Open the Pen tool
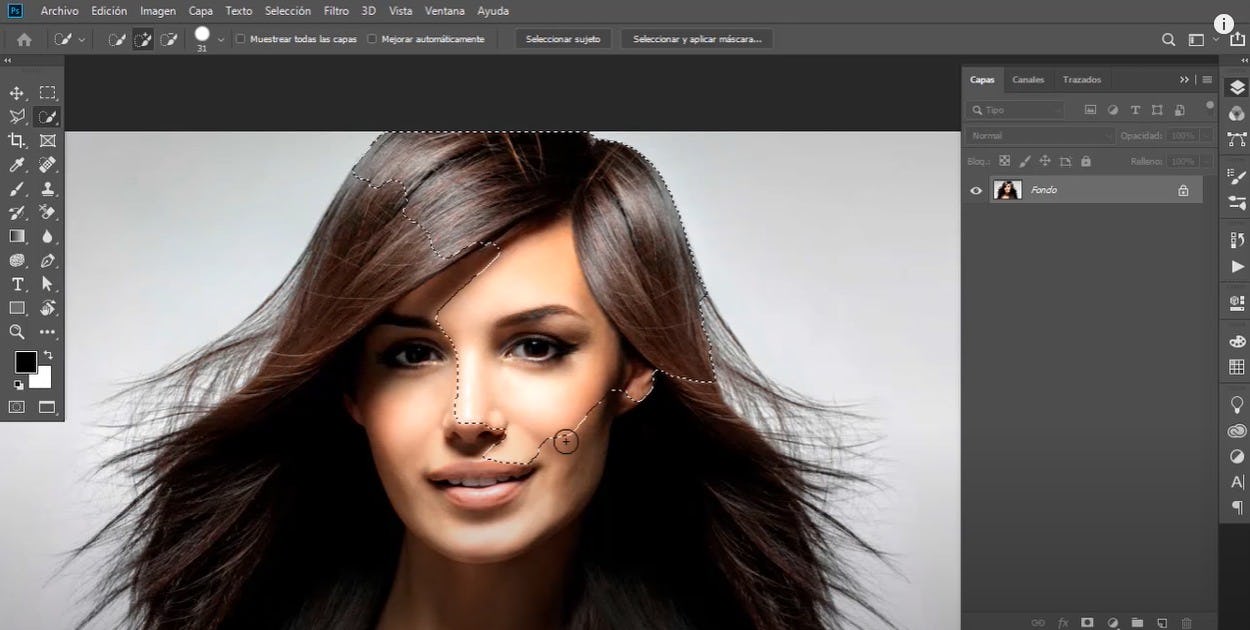The image size is (1250, 630). point(48,260)
